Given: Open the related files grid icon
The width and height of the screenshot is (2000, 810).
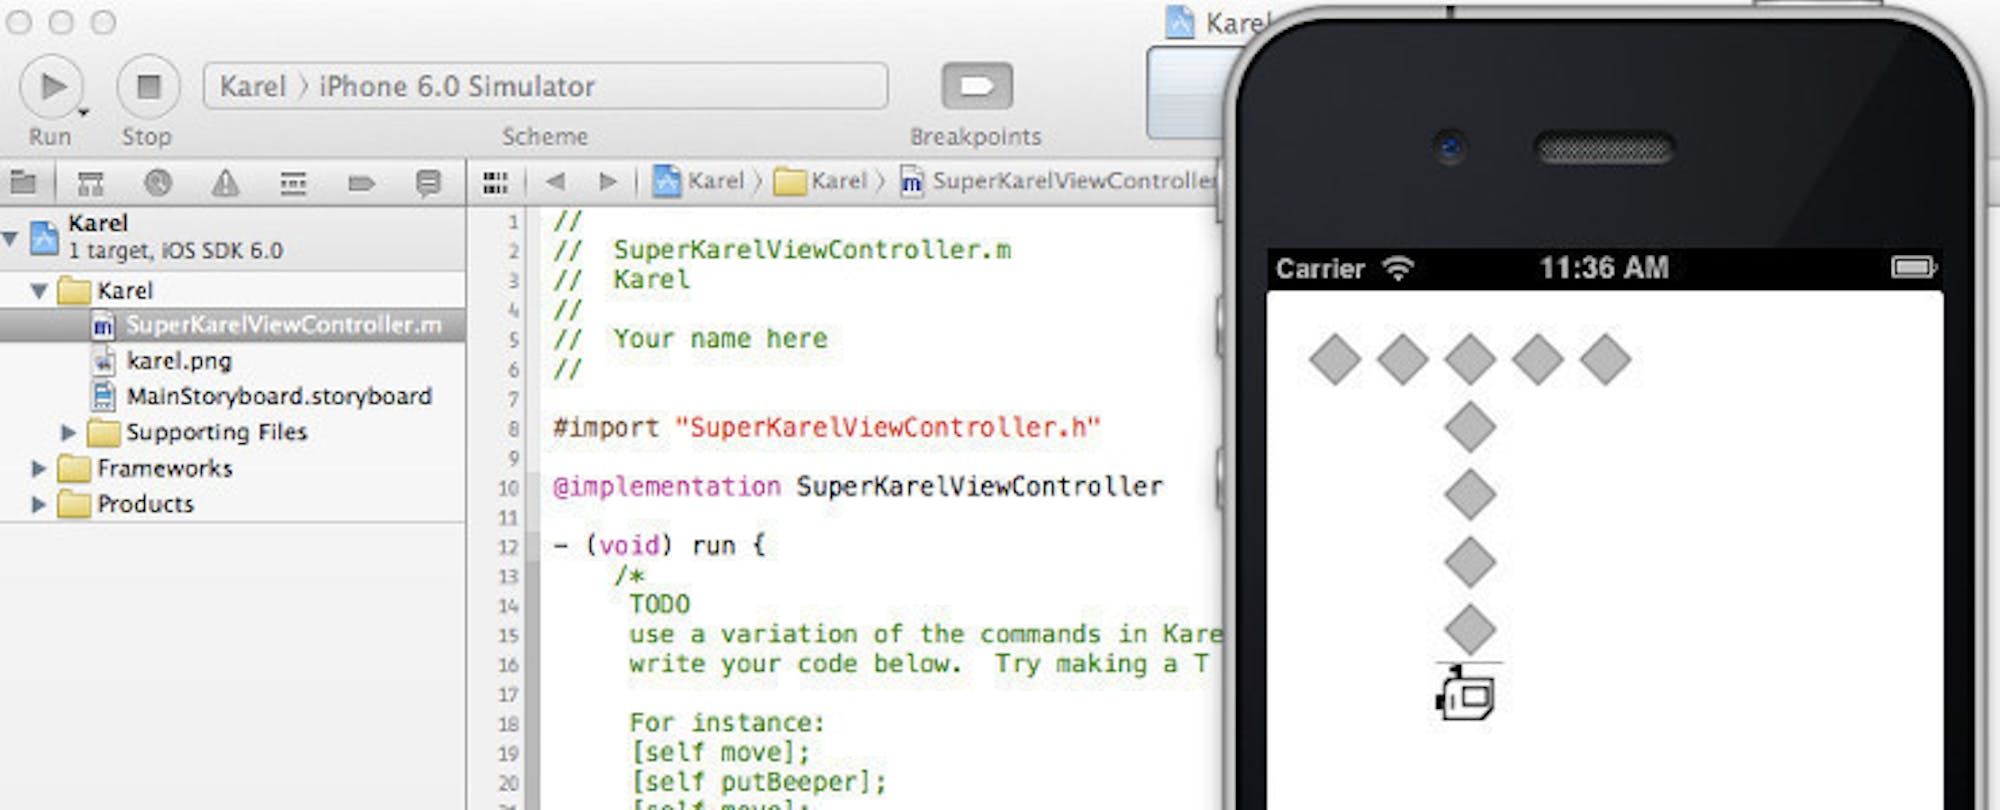Looking at the screenshot, I should (x=495, y=182).
